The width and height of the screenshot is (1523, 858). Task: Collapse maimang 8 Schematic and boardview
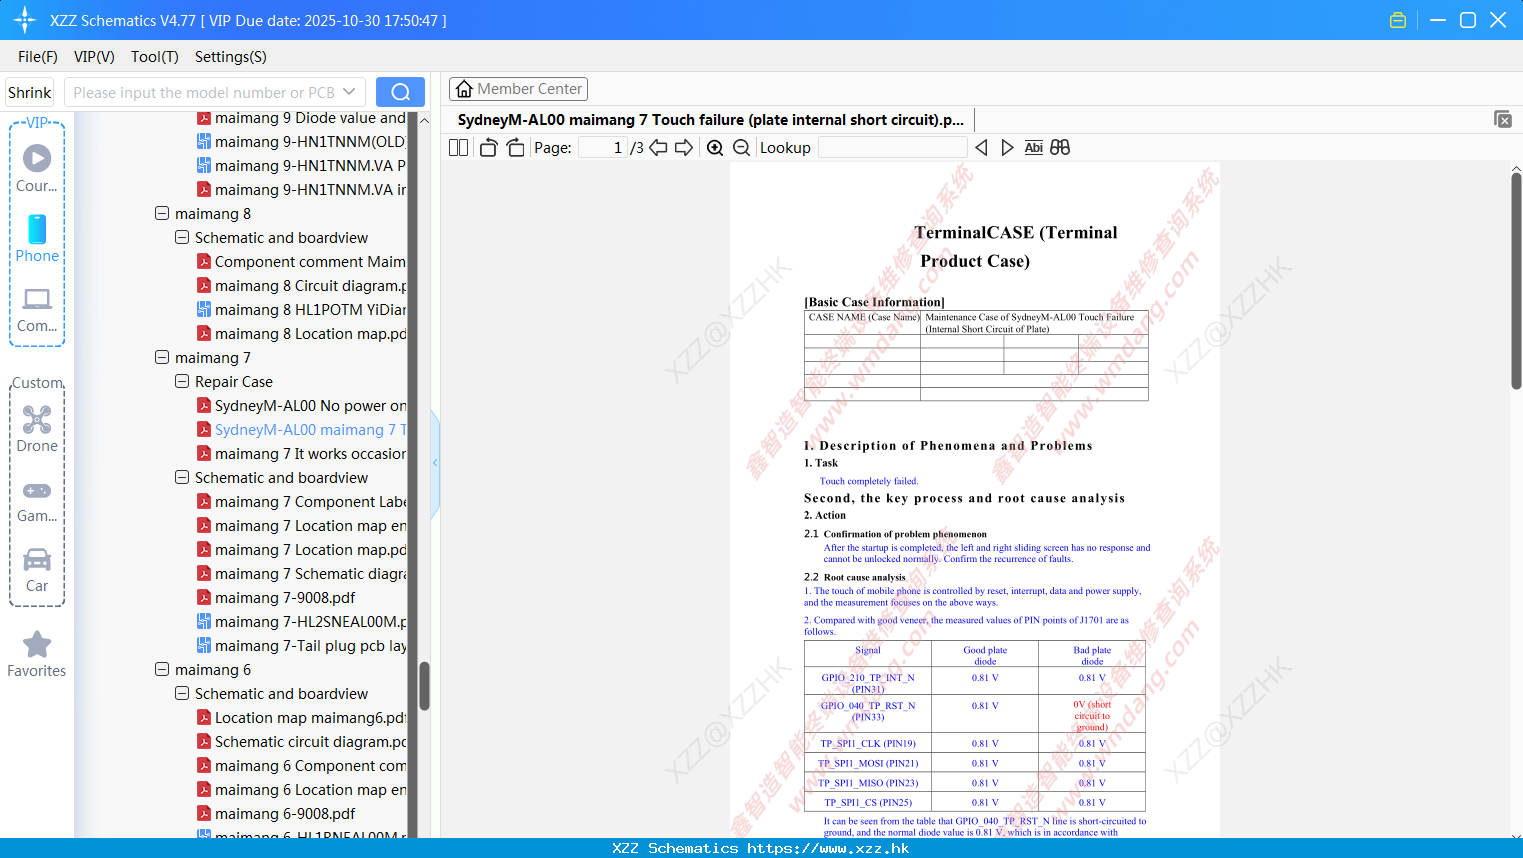182,237
